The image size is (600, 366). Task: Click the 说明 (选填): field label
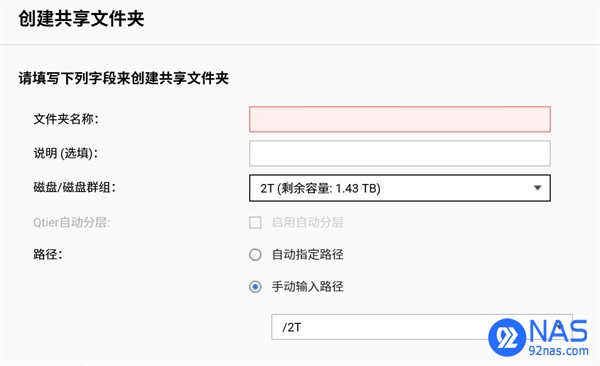65,154
